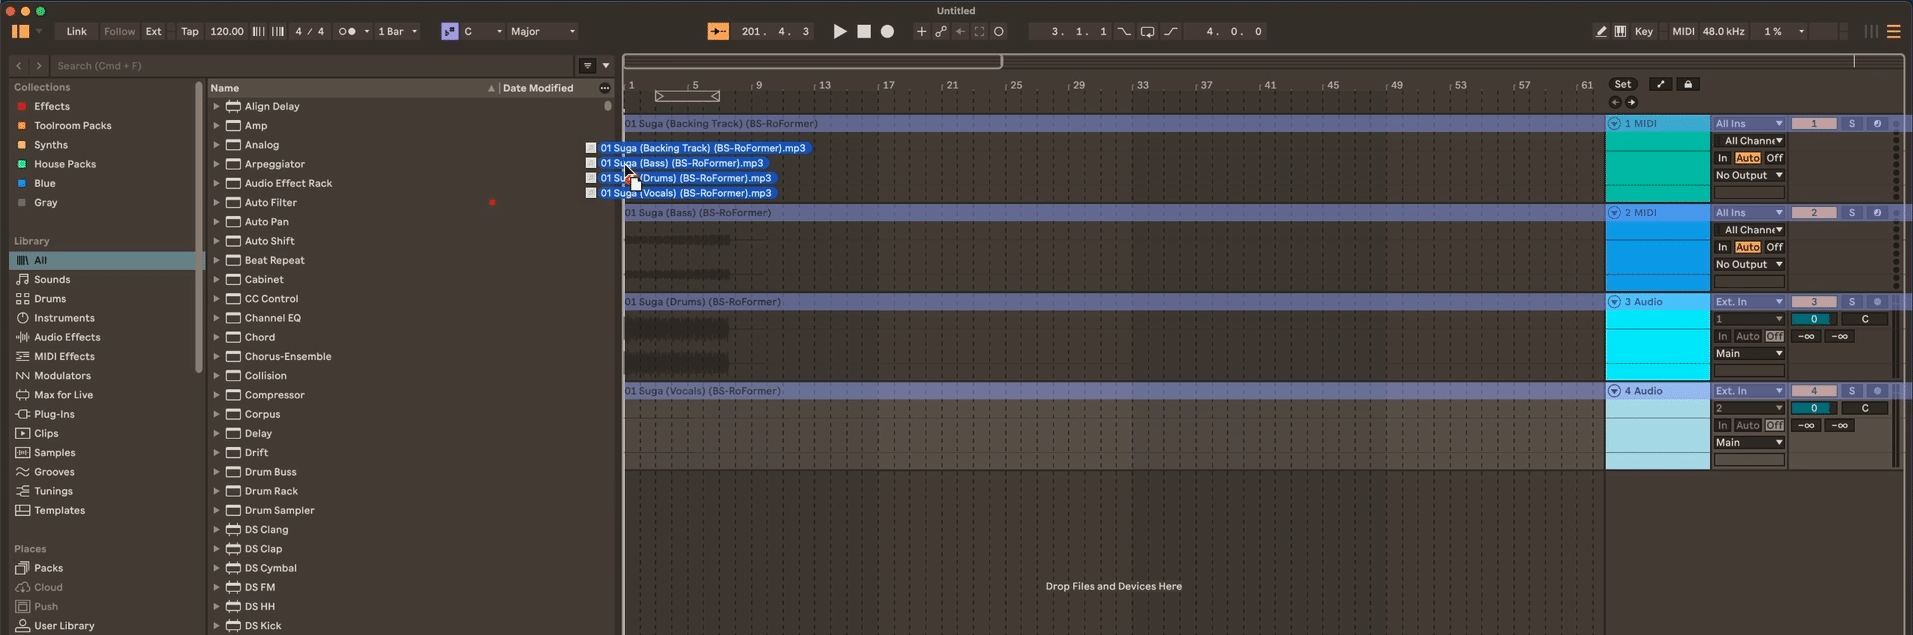Click the browser column options ellipsis icon
The width and height of the screenshot is (1913, 635).
tap(604, 88)
